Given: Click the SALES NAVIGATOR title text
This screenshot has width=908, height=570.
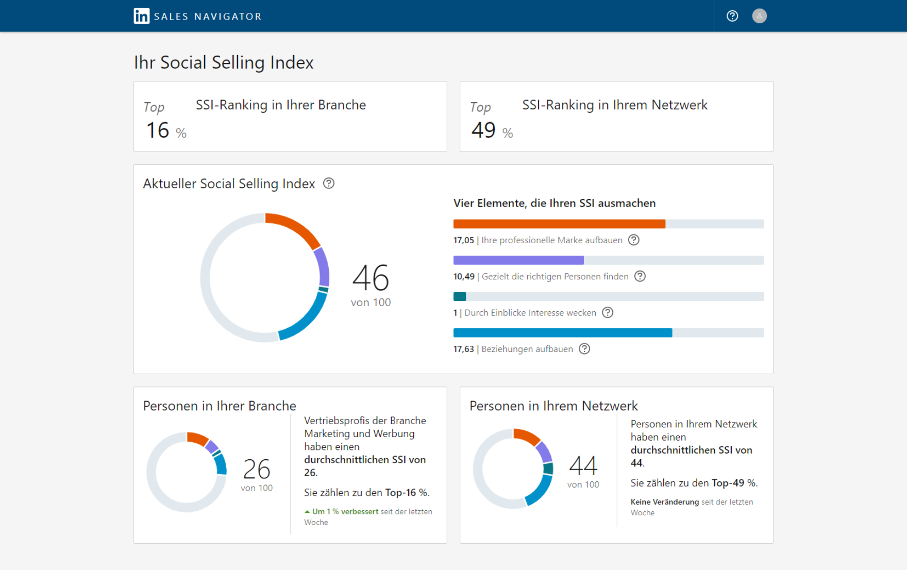Looking at the screenshot, I should (x=208, y=17).
